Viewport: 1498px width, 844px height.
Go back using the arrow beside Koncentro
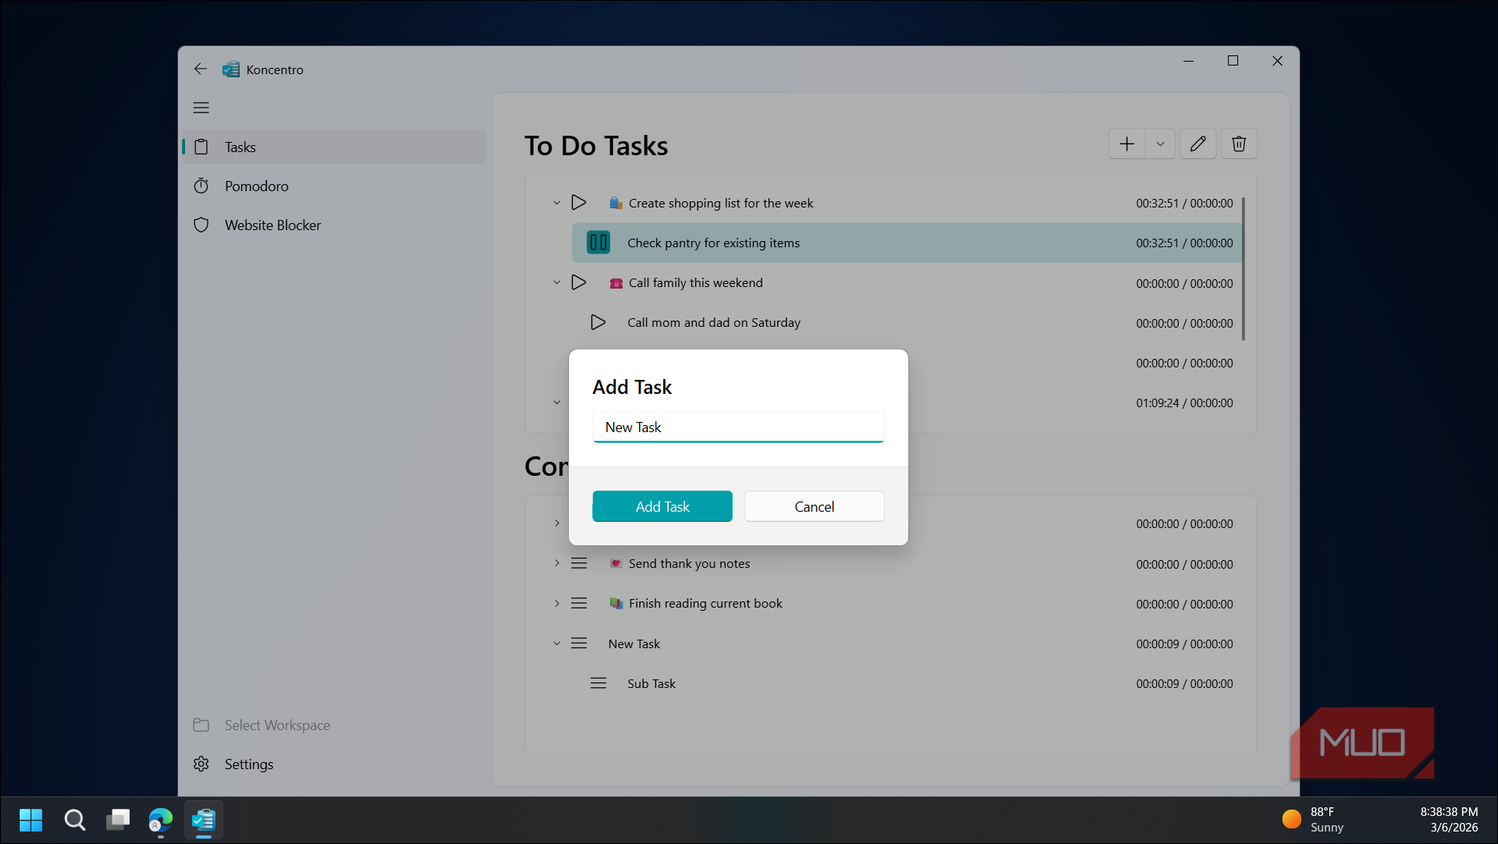(200, 69)
